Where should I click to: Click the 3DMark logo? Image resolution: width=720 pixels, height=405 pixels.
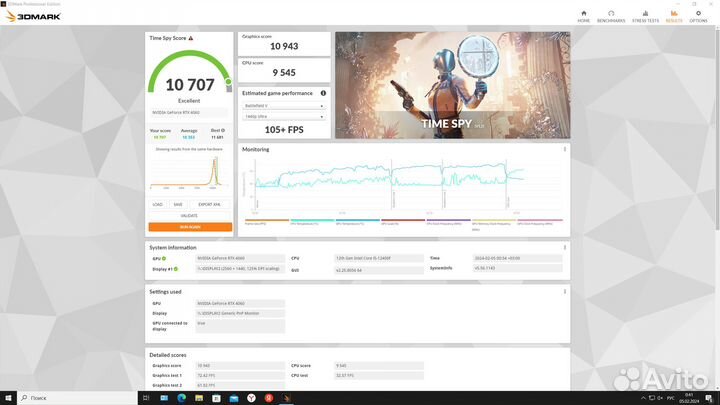(33, 17)
